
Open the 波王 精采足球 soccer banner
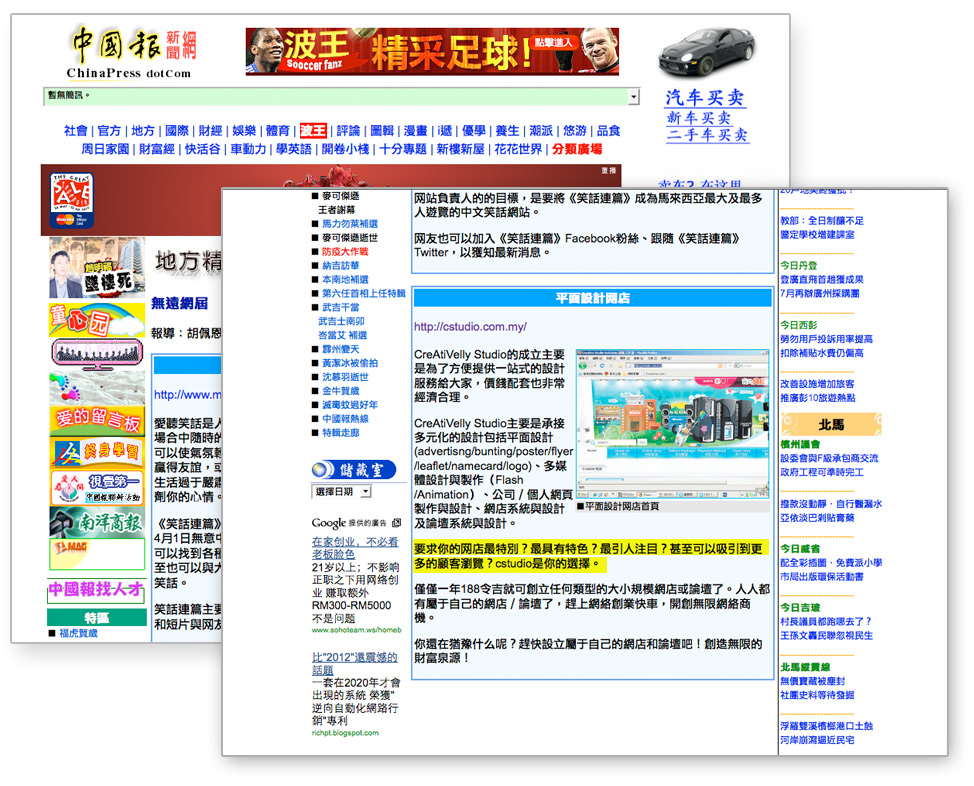(432, 52)
